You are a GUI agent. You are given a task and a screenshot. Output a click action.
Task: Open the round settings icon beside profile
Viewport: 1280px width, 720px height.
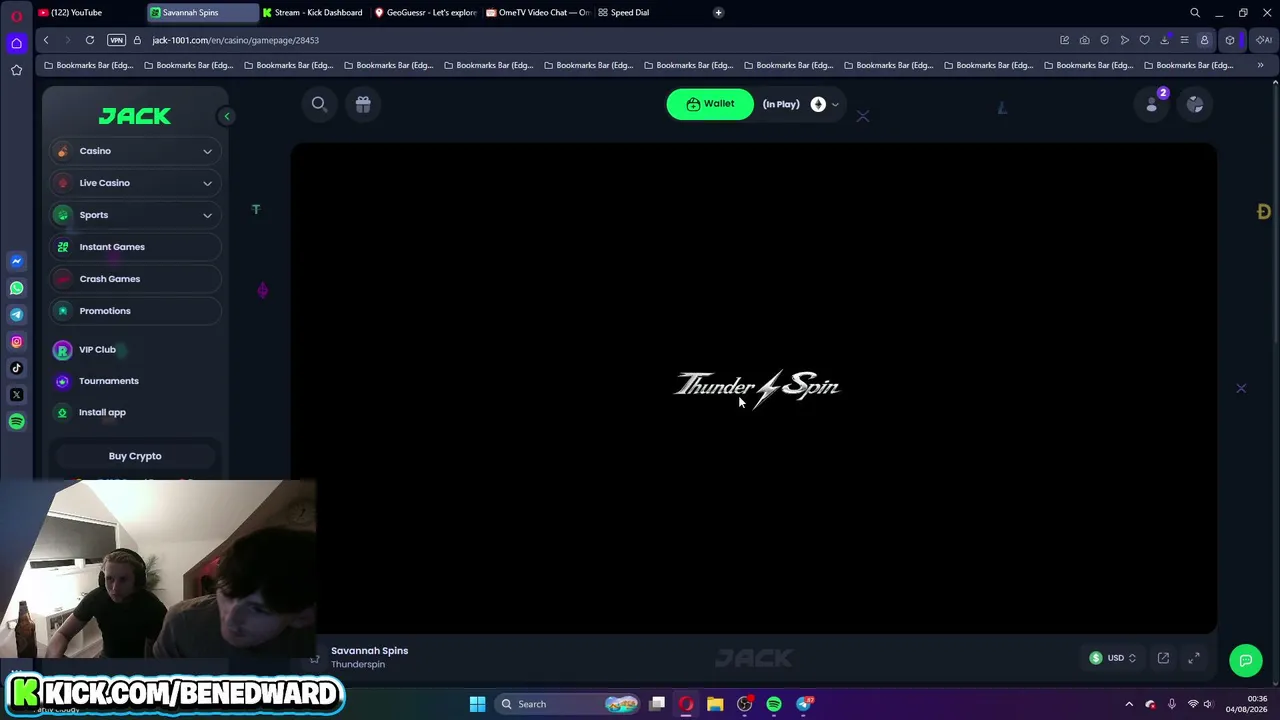click(1195, 104)
